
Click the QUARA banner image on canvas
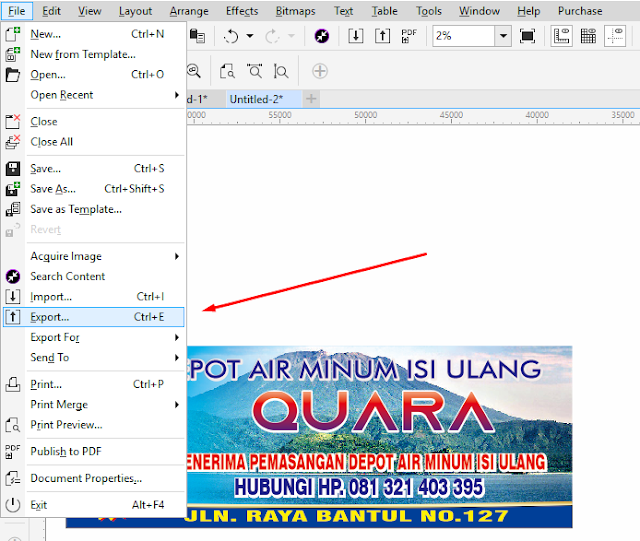[x=380, y=436]
